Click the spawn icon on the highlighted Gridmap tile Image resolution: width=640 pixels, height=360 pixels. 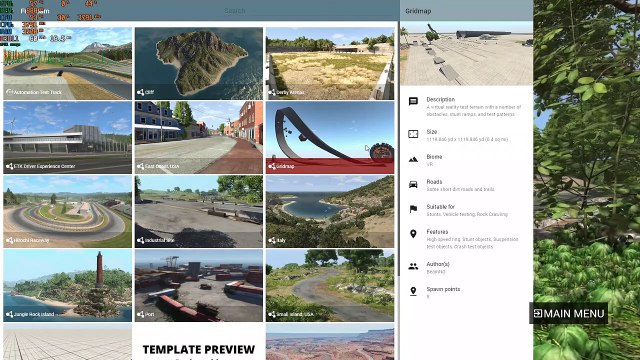(271, 166)
